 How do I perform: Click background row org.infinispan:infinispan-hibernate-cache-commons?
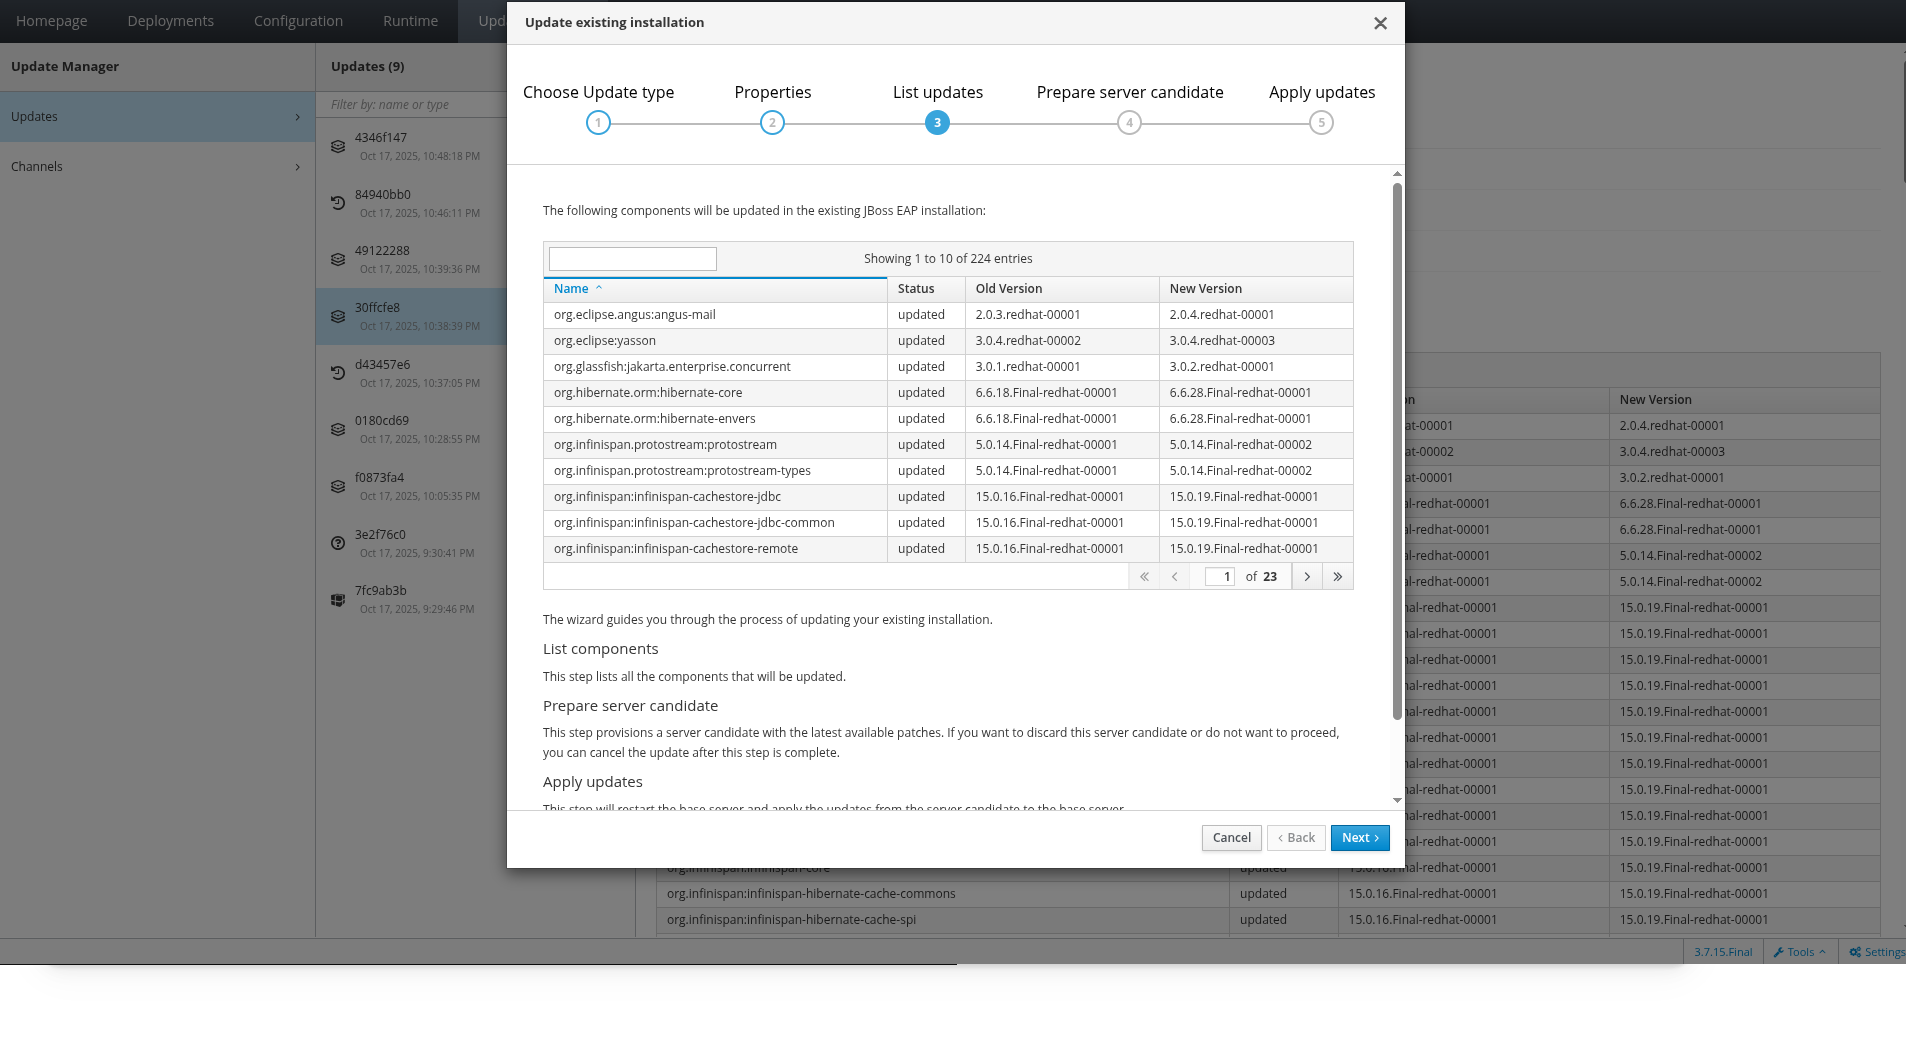point(1268,894)
